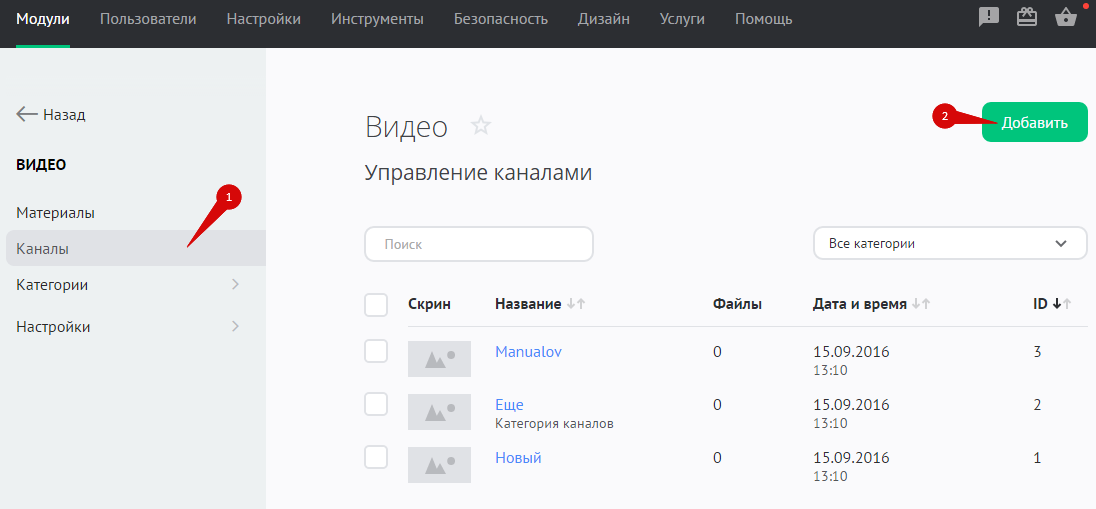Open the Еще channel link
The image size is (1096, 509).
pyautogui.click(x=509, y=405)
